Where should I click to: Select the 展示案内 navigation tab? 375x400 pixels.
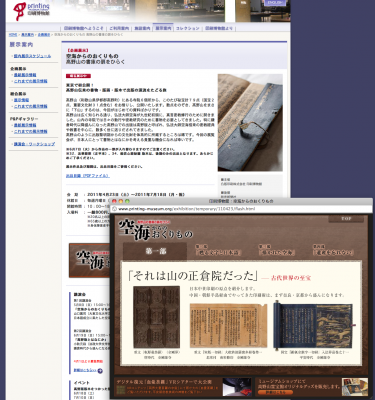(163, 28)
